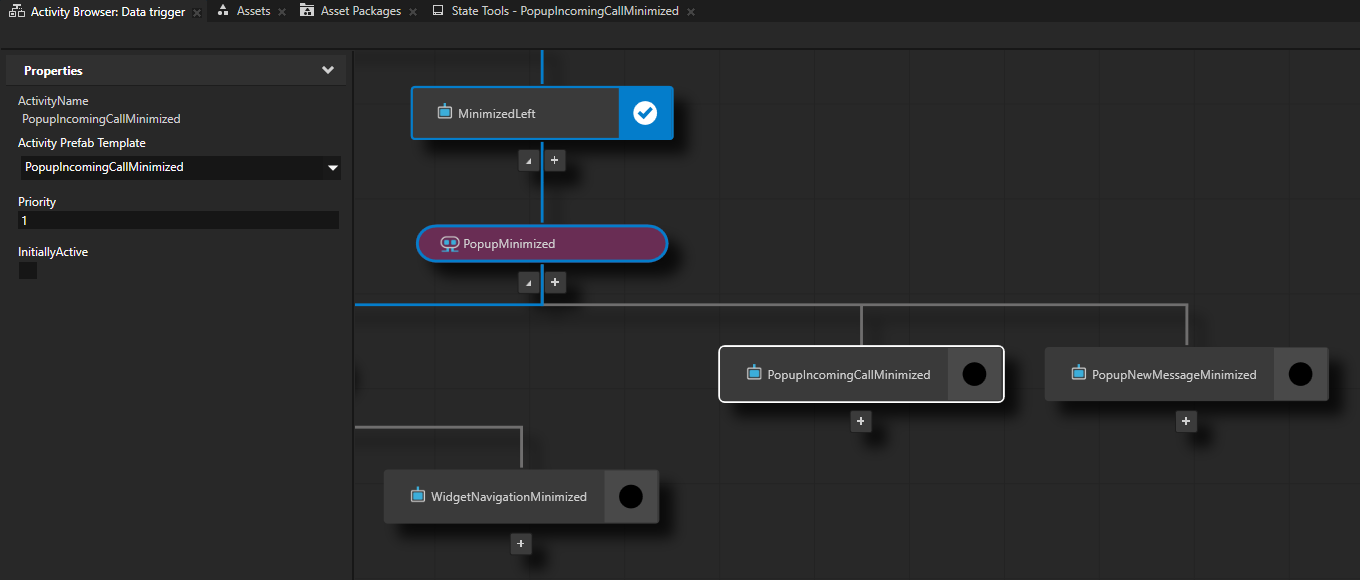Click the WidgetNavigationMinimized node icon
This screenshot has width=1360, height=580.
pyautogui.click(x=418, y=495)
